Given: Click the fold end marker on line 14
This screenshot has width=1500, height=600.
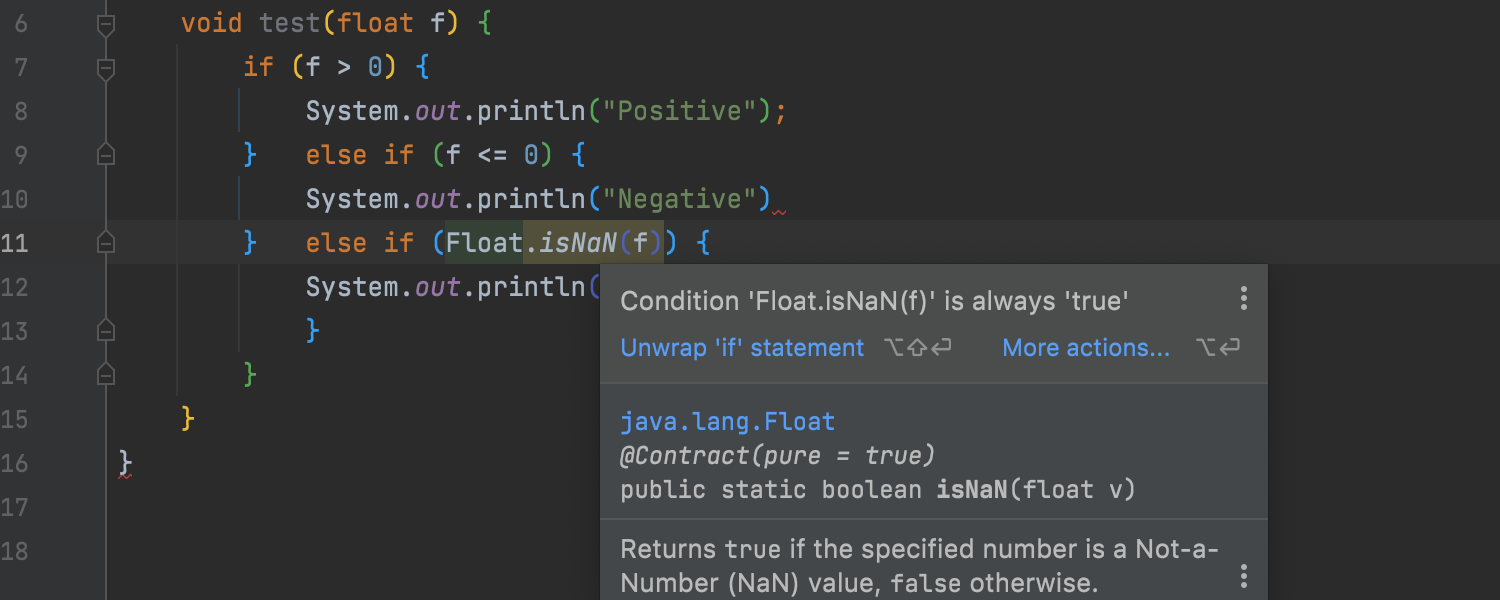Looking at the screenshot, I should [105, 374].
